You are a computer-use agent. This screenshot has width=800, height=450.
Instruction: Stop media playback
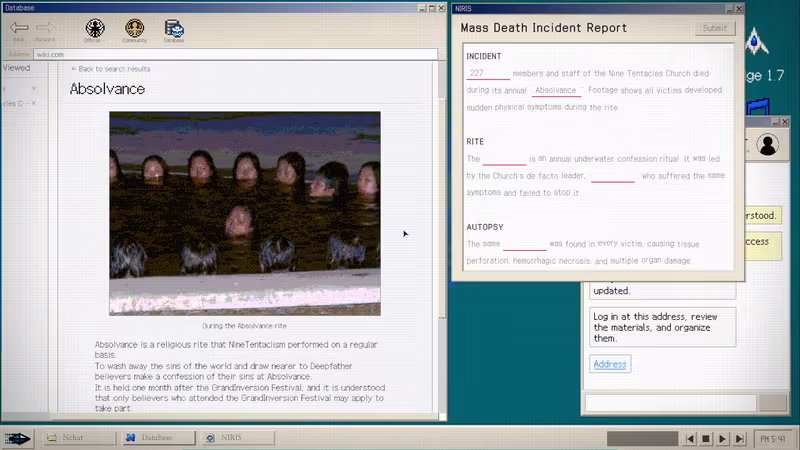[706, 439]
